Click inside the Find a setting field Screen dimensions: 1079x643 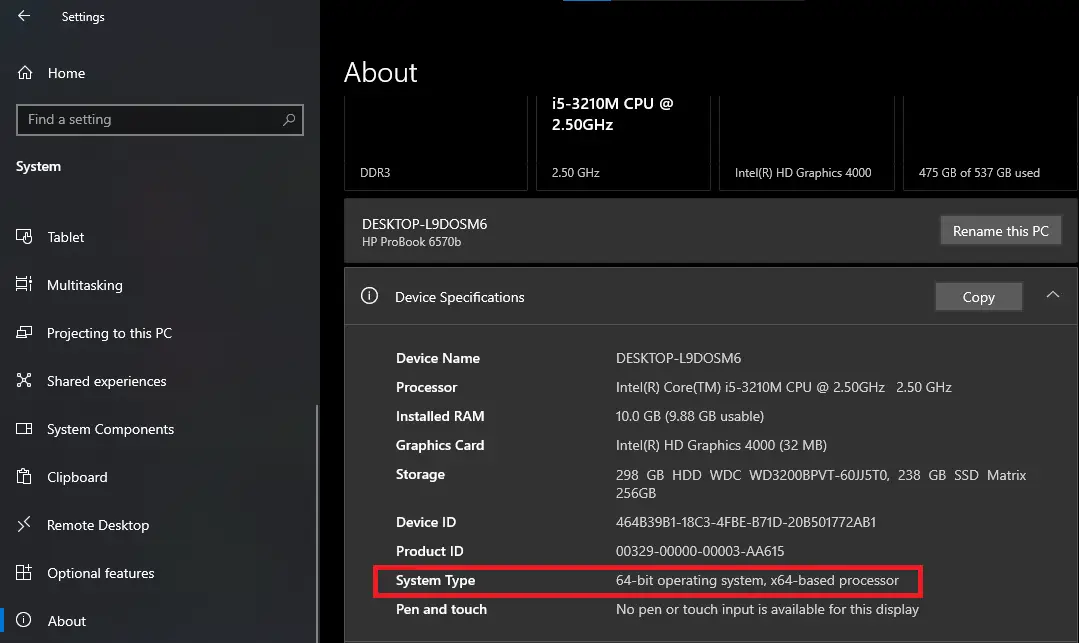150,120
